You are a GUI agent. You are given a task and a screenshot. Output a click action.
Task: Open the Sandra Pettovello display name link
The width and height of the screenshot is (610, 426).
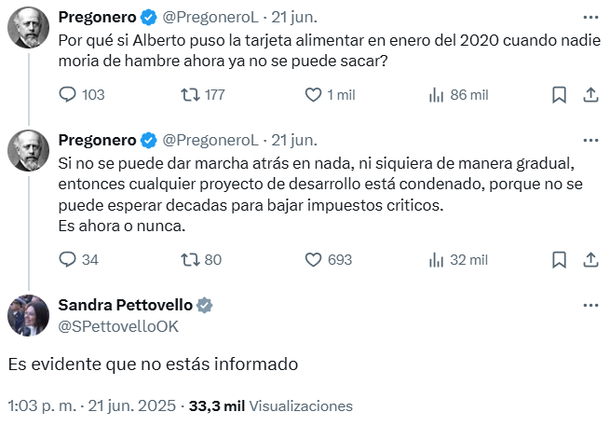125,305
